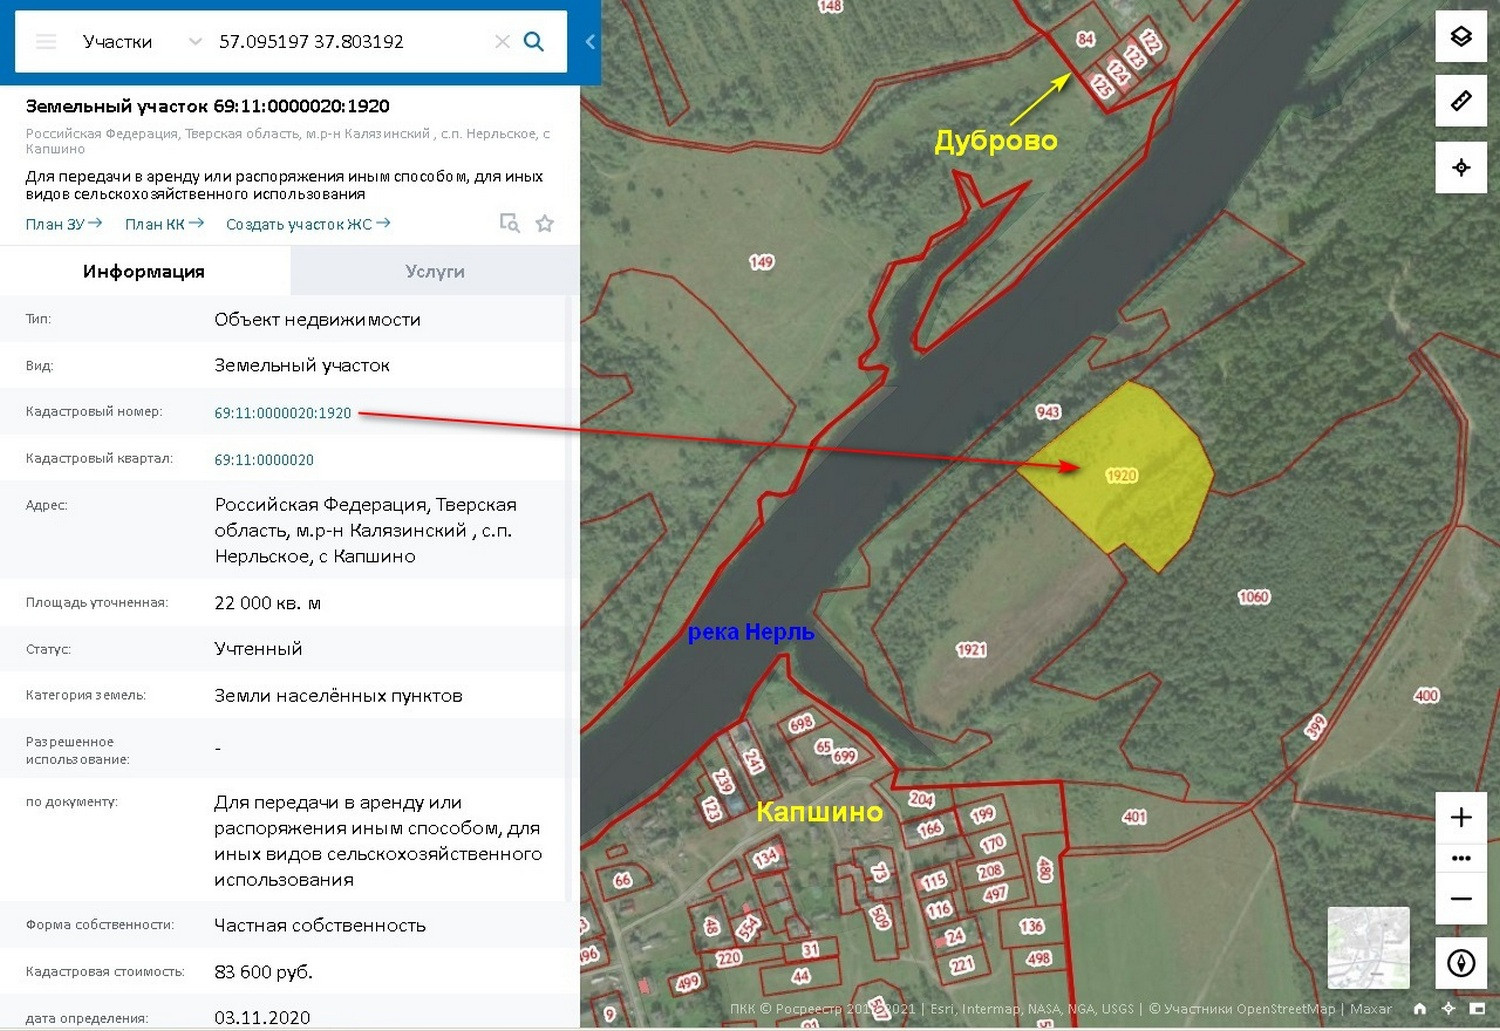The width and height of the screenshot is (1500, 1031).
Task: Open map layers button
Action: (x=1461, y=37)
